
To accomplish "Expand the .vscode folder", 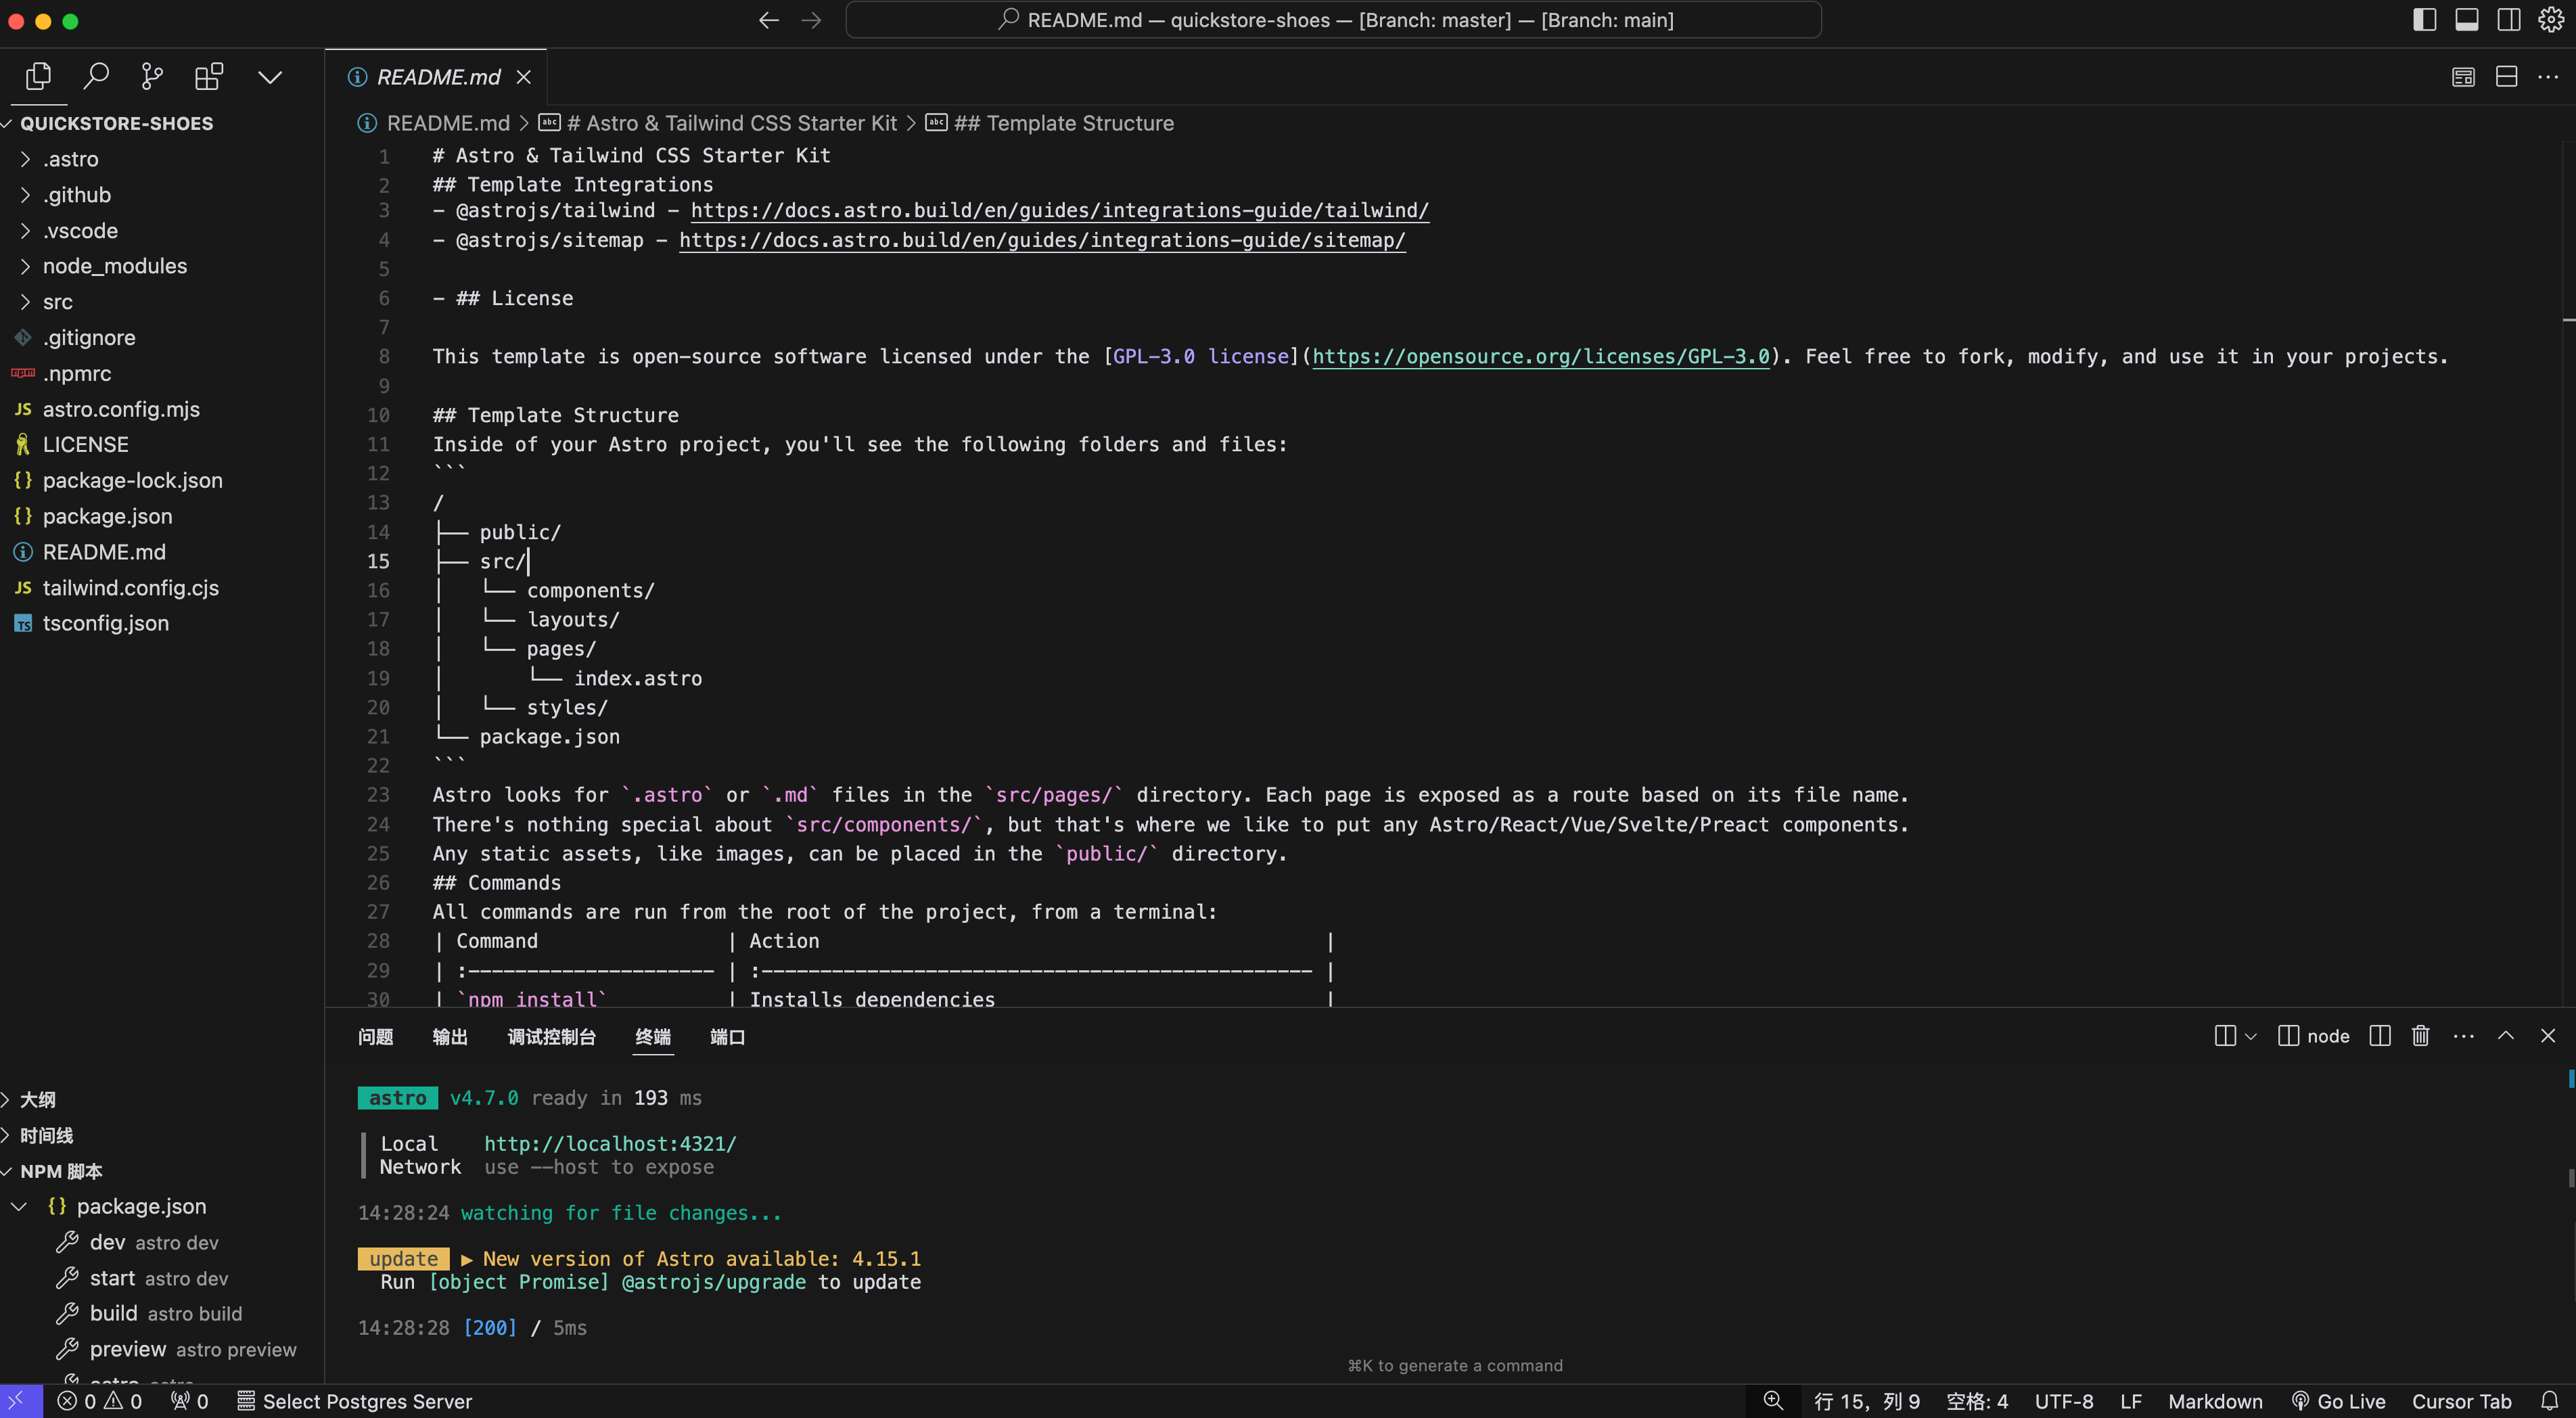I will (x=80, y=231).
